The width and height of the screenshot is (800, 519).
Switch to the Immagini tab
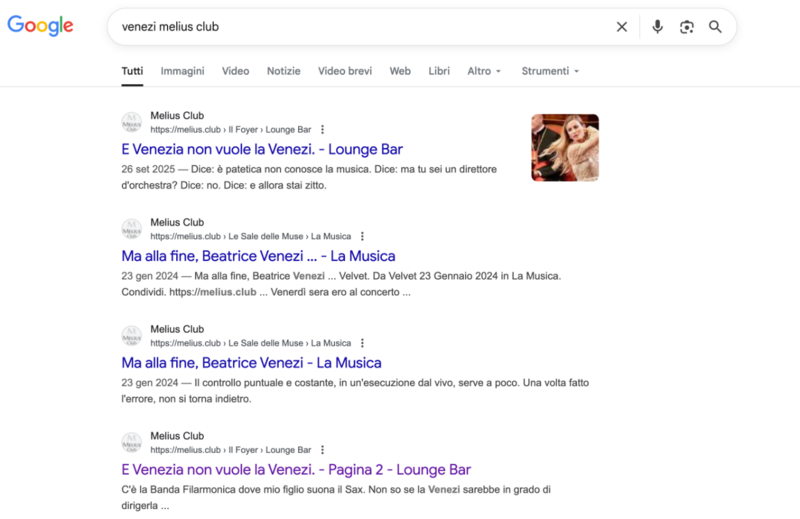182,71
